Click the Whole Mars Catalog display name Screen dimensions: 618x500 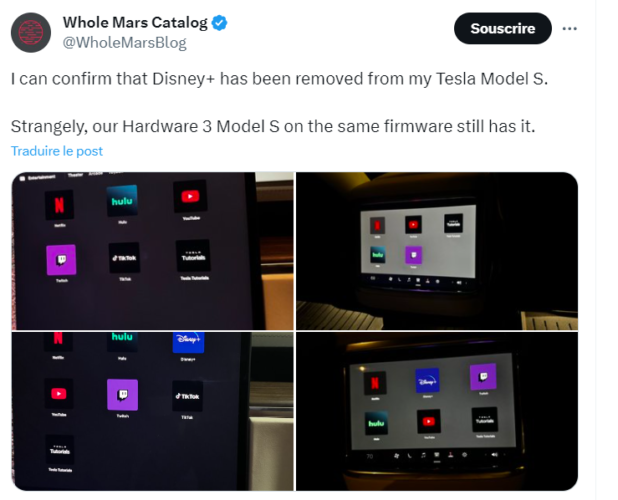pos(135,22)
